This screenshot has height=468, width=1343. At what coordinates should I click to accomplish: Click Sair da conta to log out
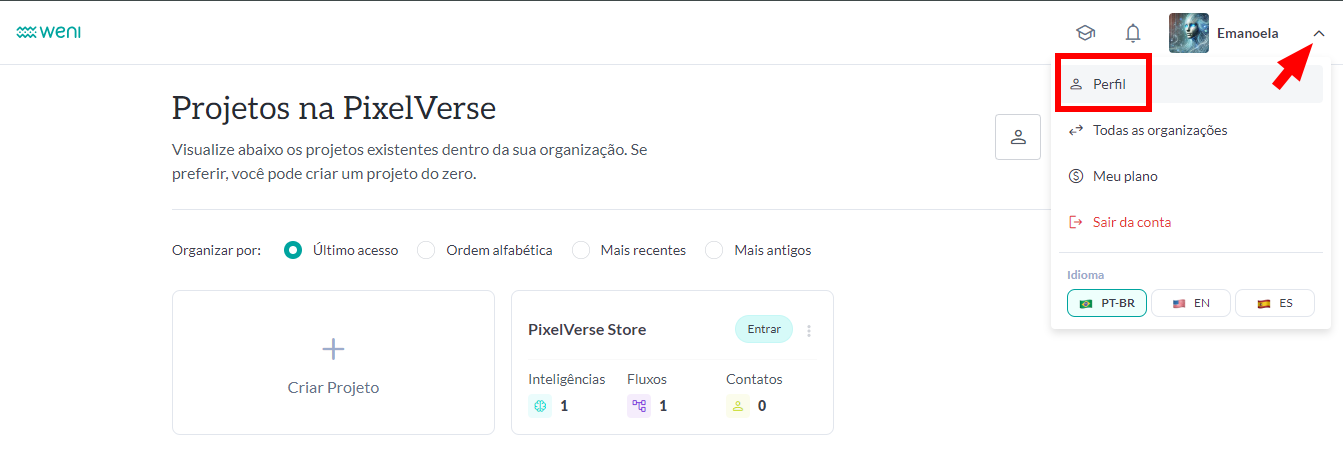point(1131,222)
